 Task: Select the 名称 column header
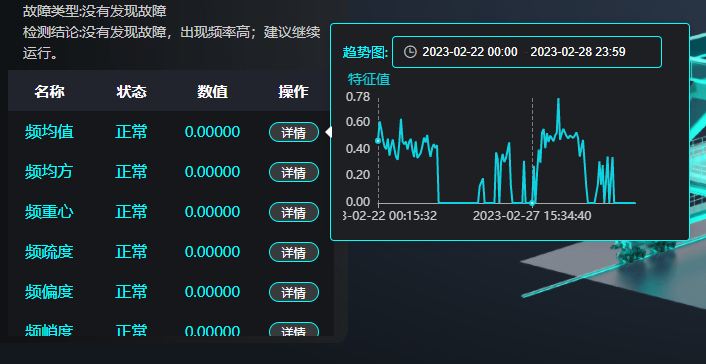click(50, 92)
